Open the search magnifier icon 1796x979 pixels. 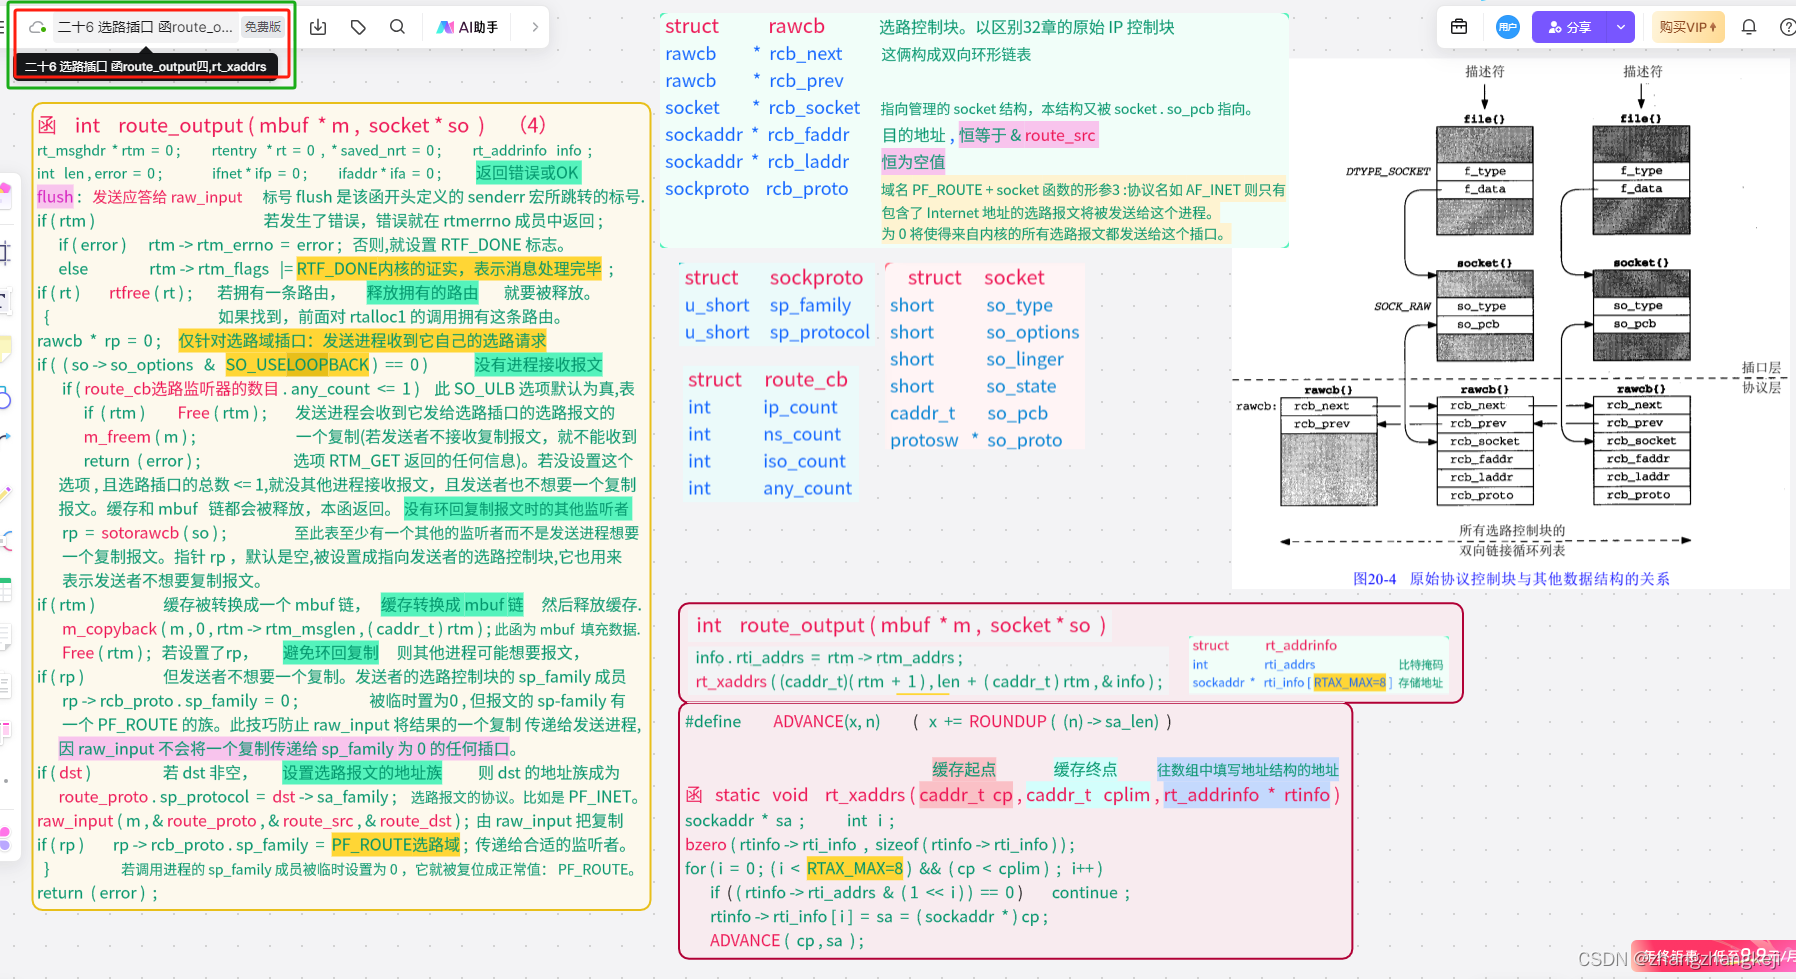[x=397, y=27]
